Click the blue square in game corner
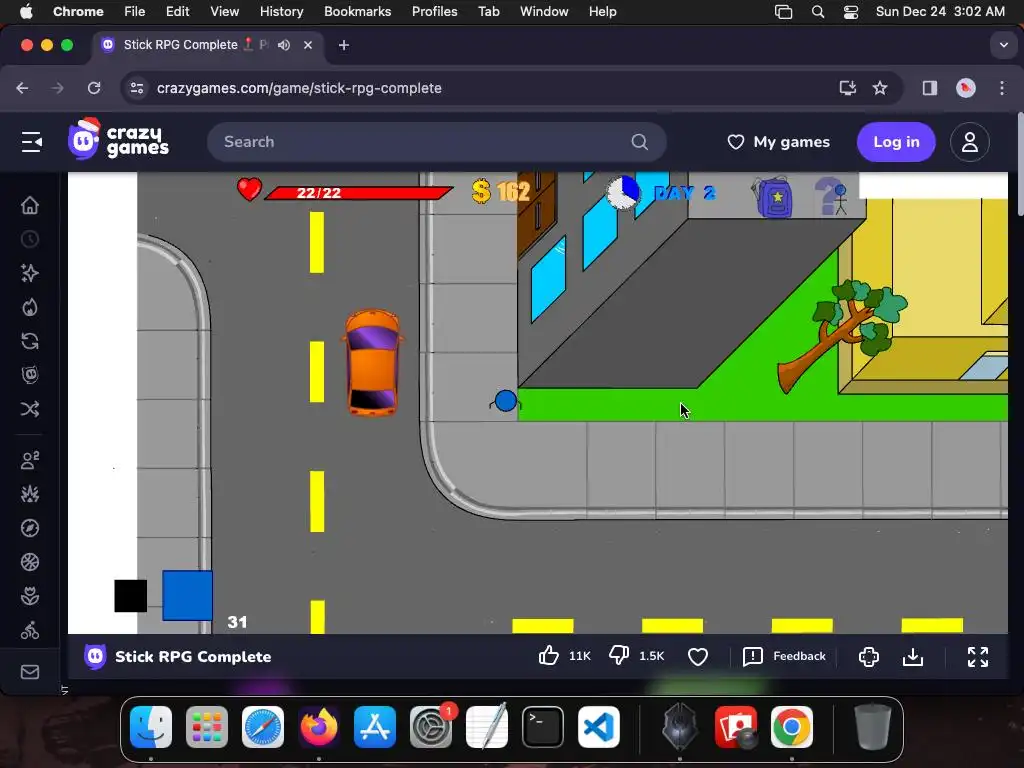 (x=187, y=595)
